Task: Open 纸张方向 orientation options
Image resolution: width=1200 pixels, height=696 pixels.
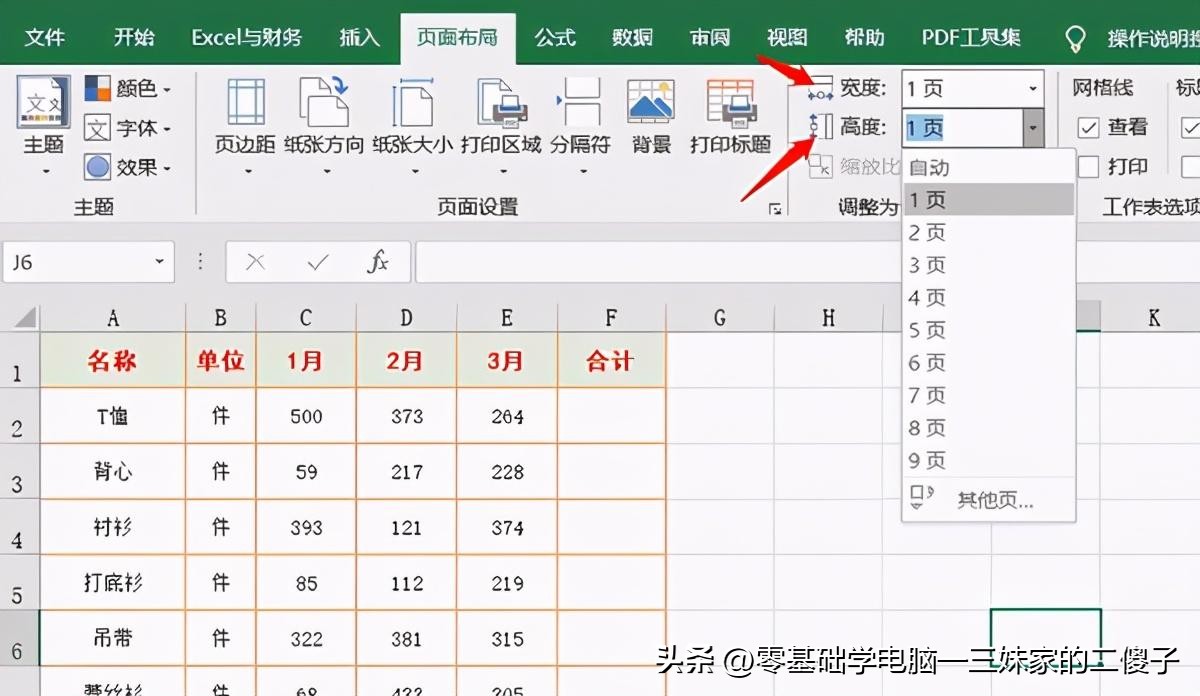Action: coord(324,105)
